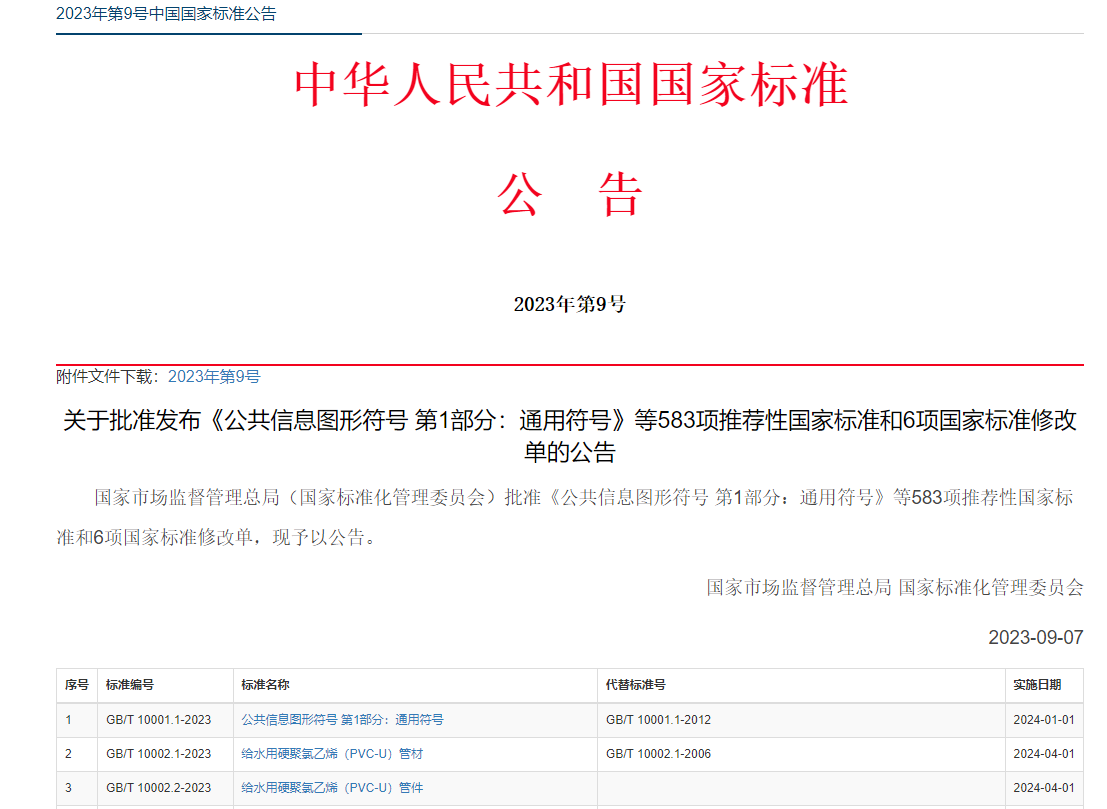Open the 2023年第9号 attachment download link
Image resolution: width=1107 pixels, height=809 pixels.
tap(214, 377)
